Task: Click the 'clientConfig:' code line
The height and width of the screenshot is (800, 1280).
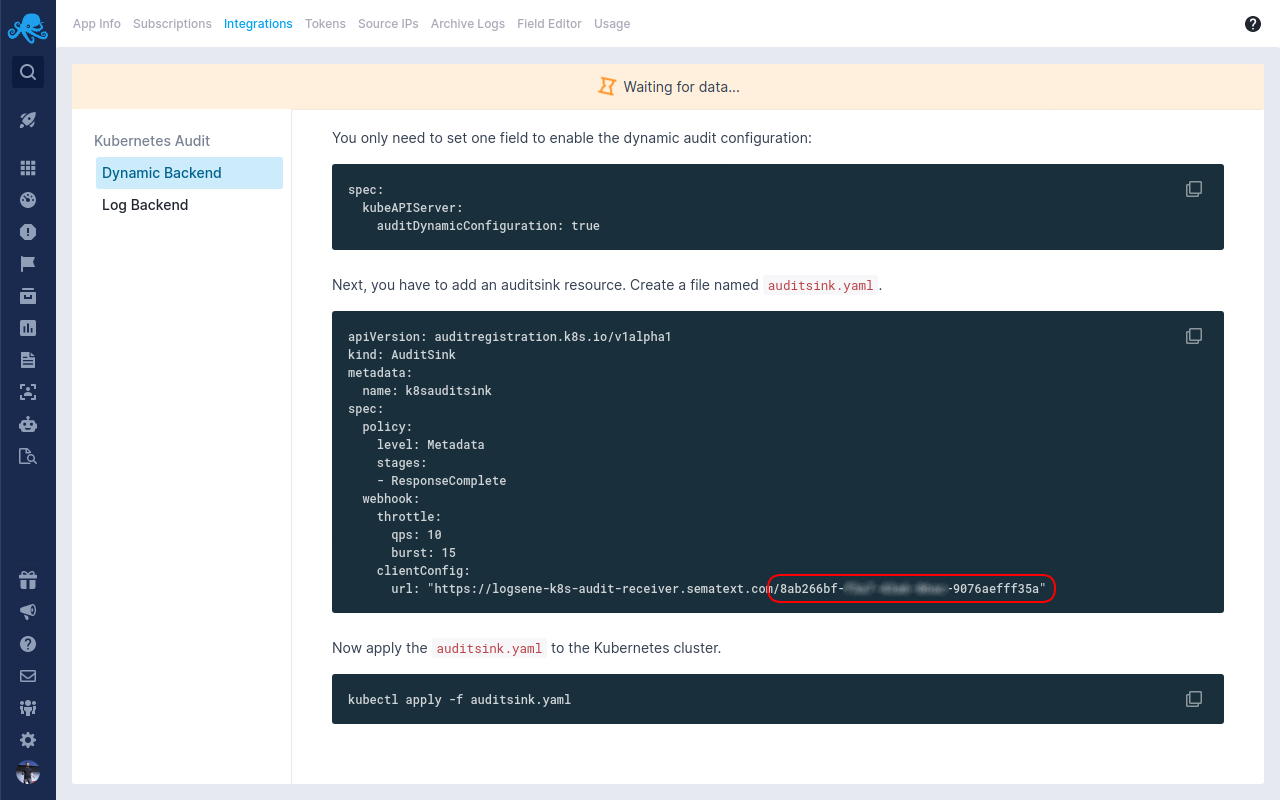Action: (423, 571)
